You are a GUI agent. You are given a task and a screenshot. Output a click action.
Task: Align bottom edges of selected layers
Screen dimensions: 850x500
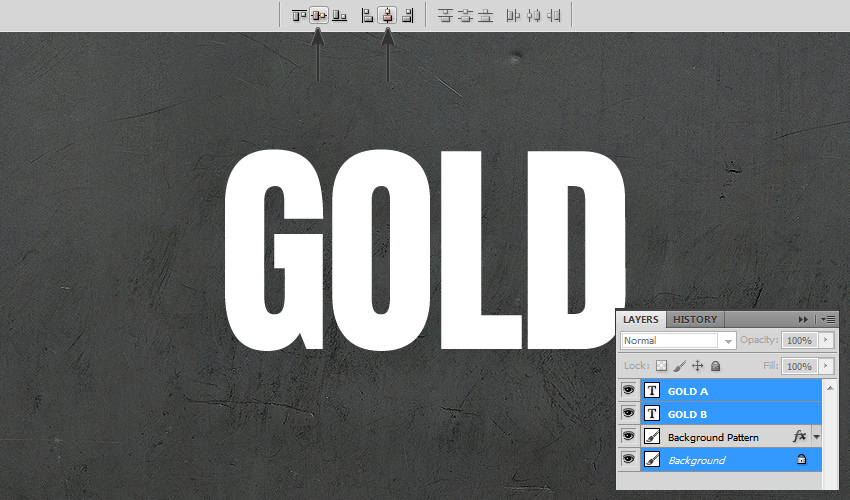(x=339, y=16)
